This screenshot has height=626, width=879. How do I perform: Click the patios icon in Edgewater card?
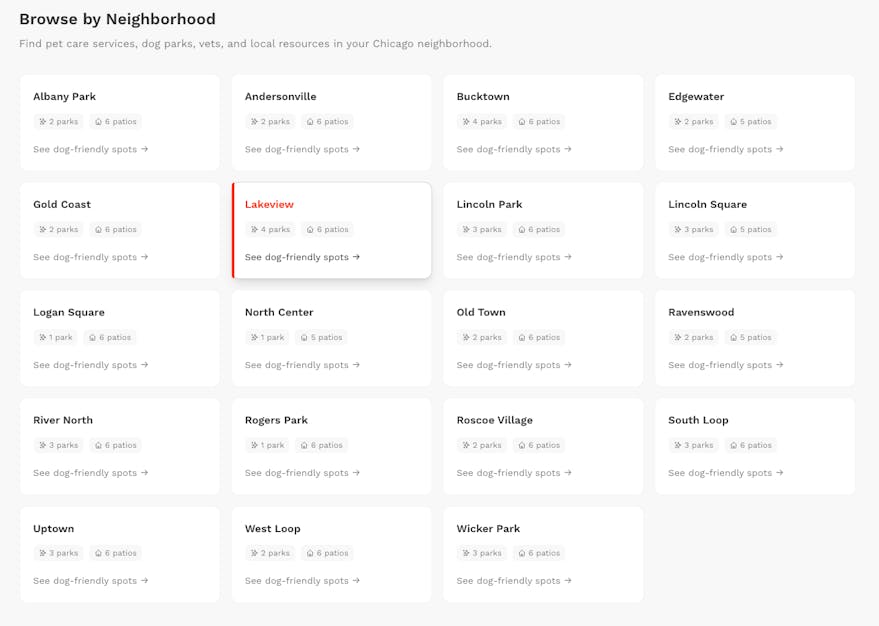point(733,122)
